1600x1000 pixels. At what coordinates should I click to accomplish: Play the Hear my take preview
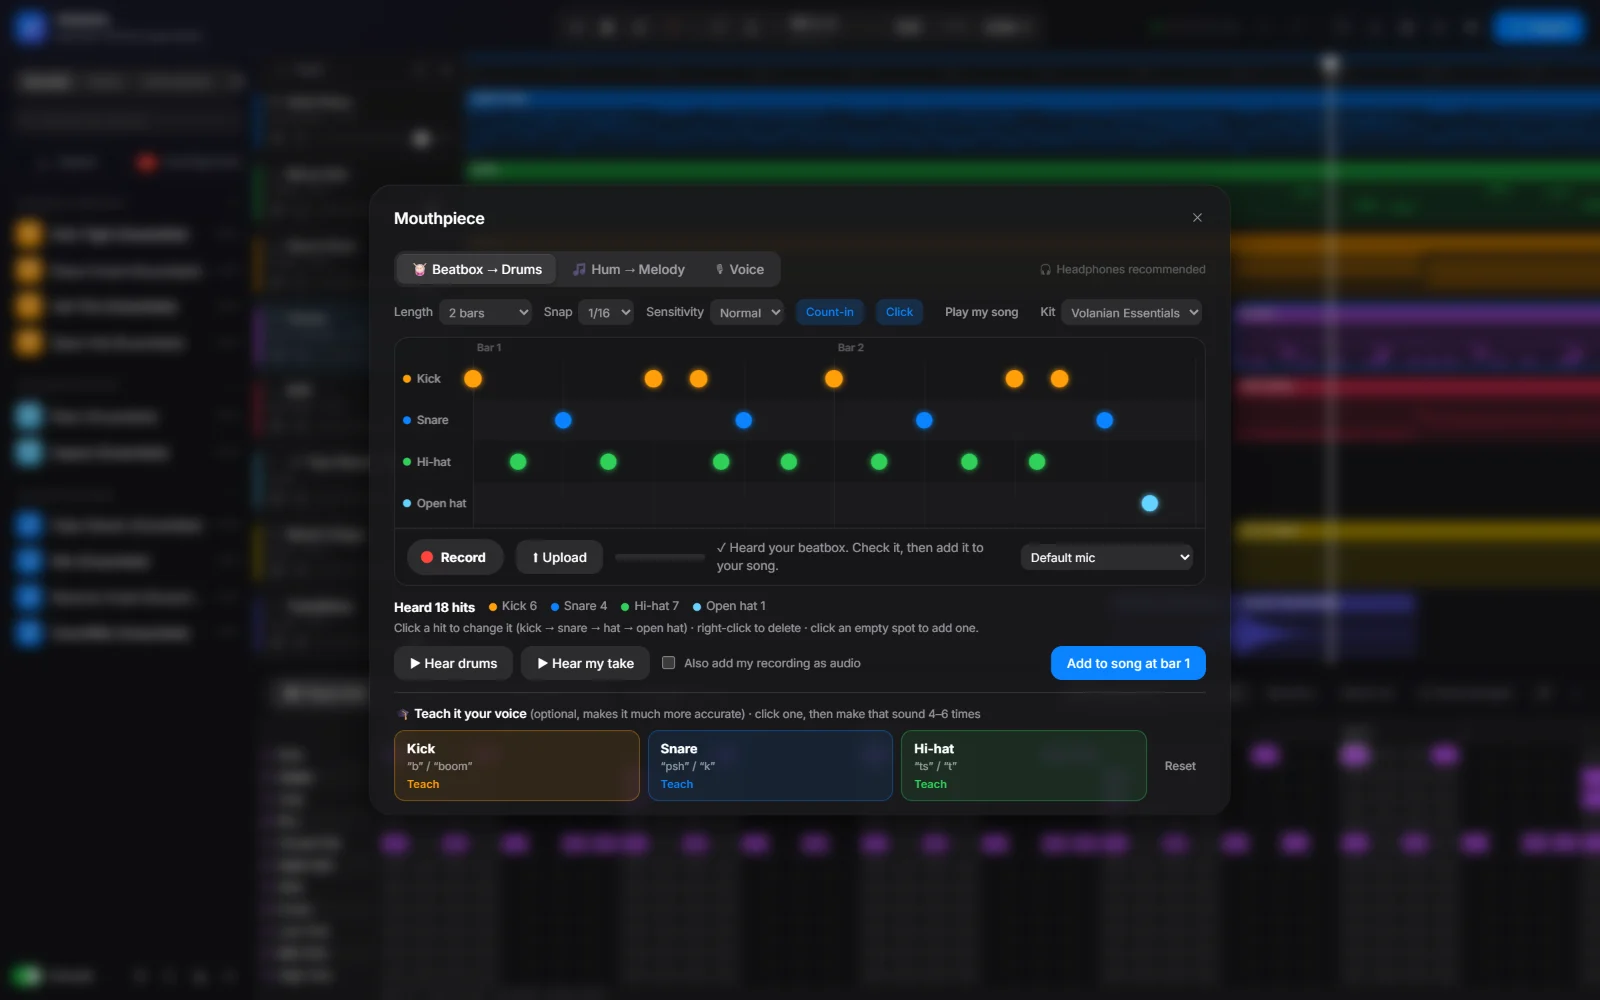tap(585, 663)
